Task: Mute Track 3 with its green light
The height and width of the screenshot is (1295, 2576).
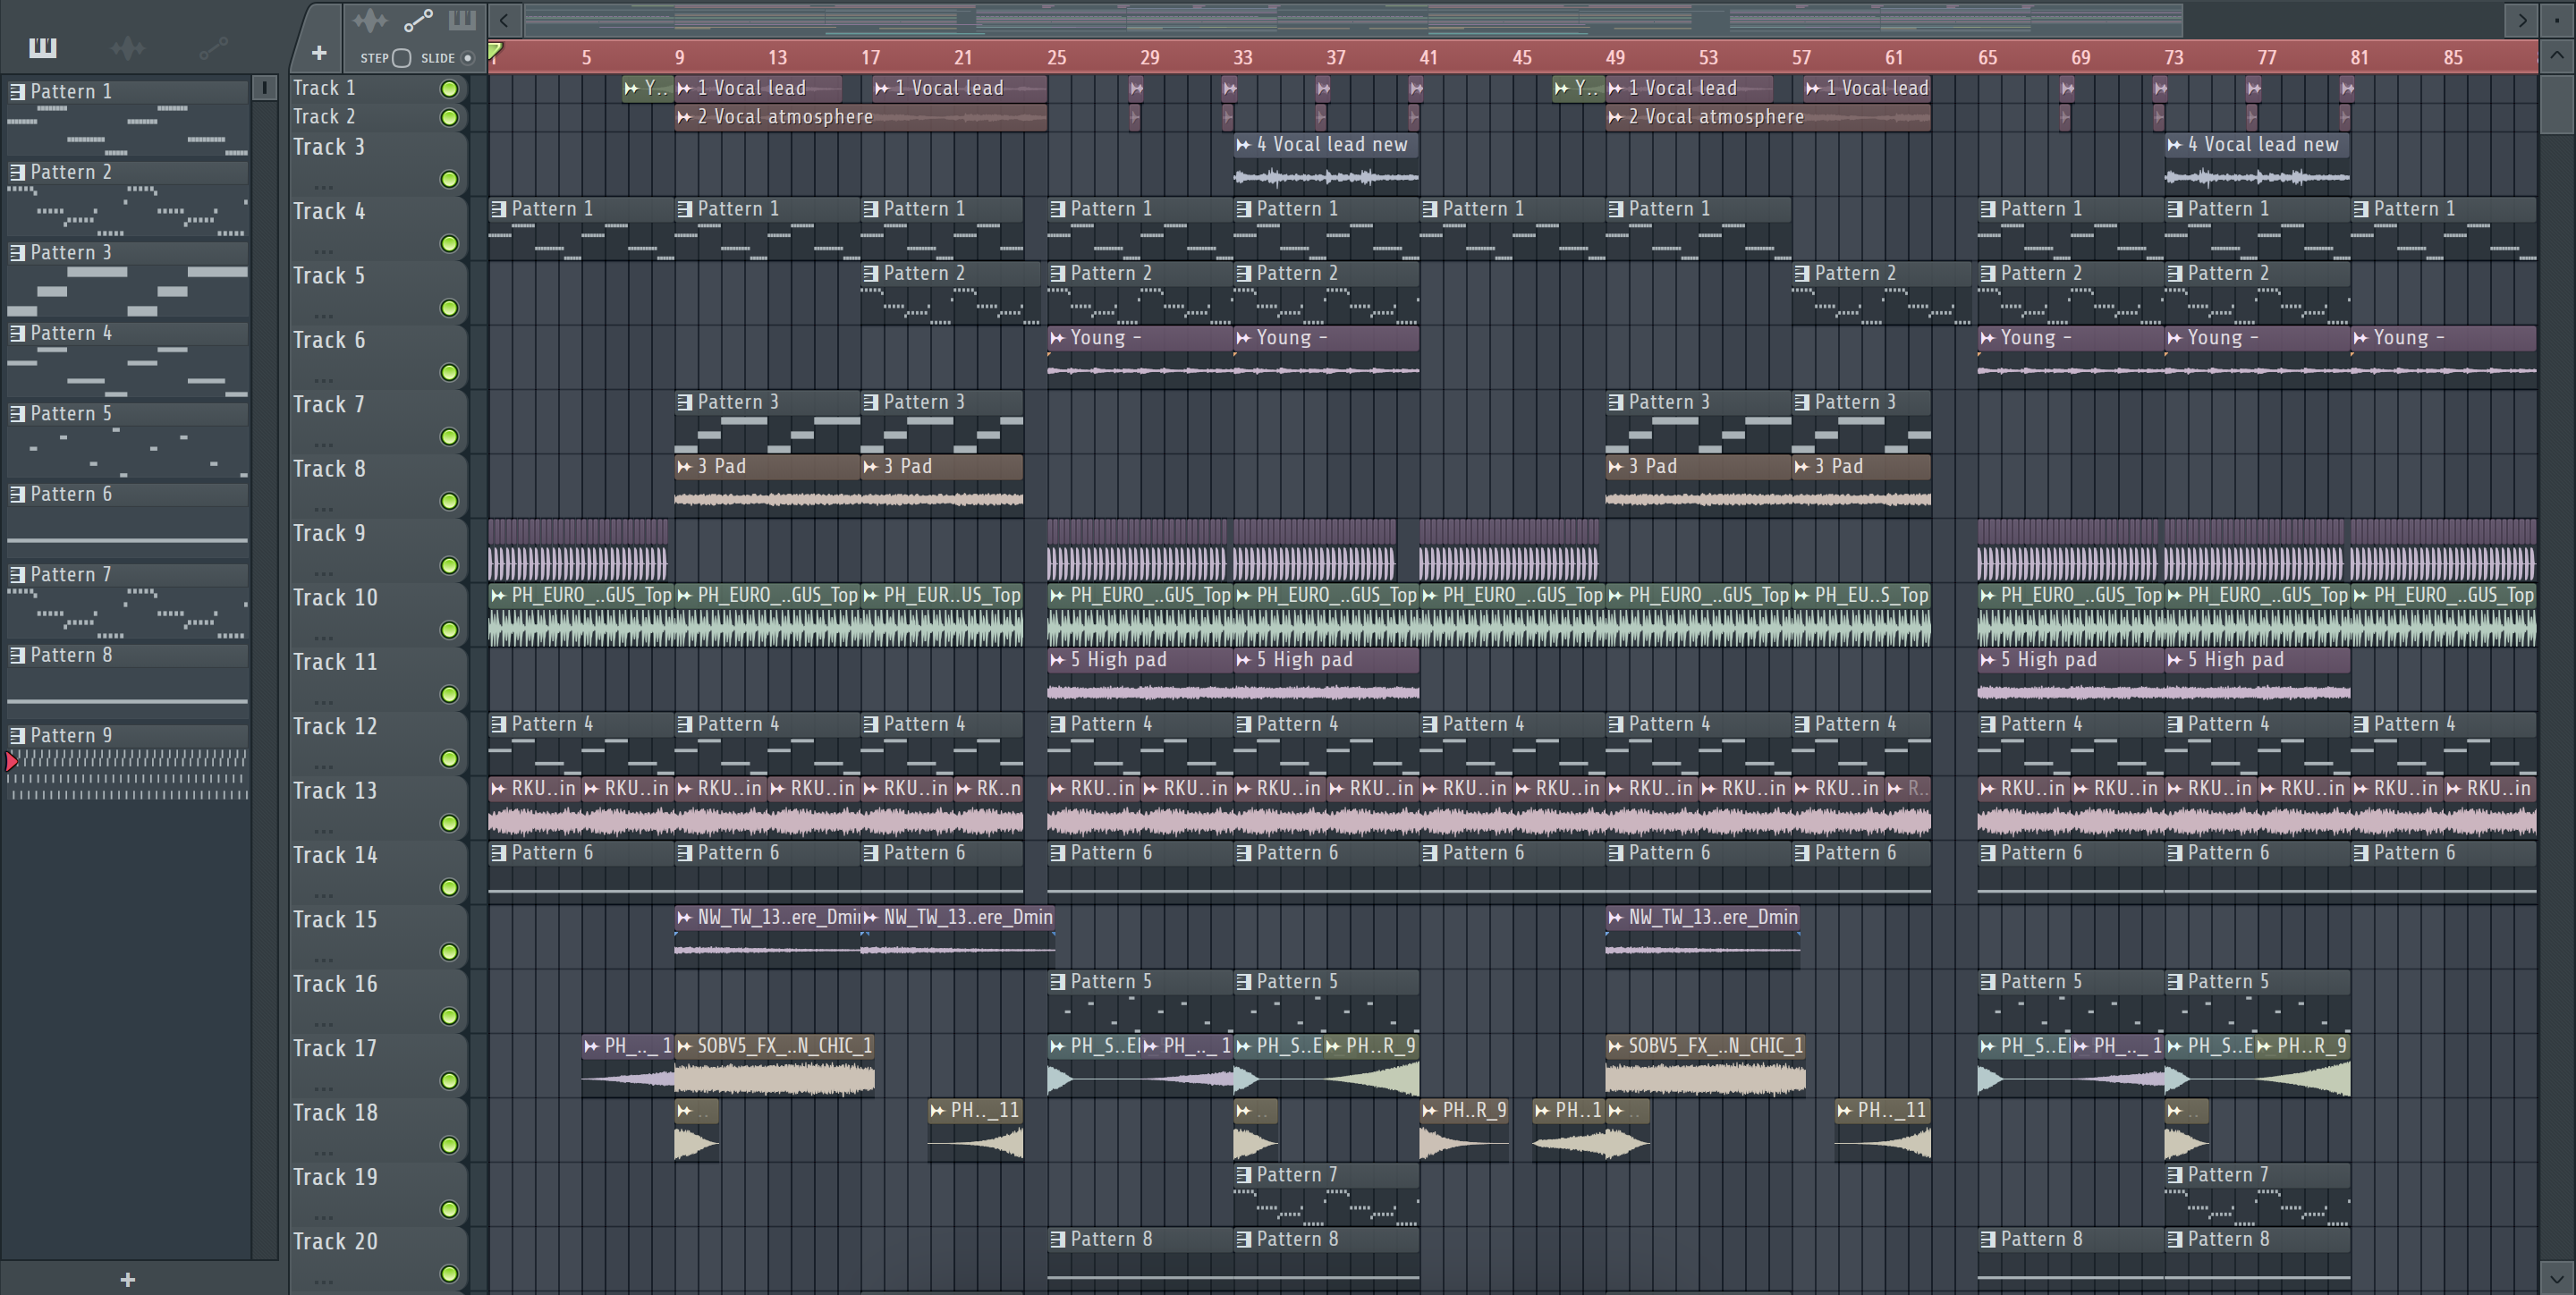Action: (450, 179)
